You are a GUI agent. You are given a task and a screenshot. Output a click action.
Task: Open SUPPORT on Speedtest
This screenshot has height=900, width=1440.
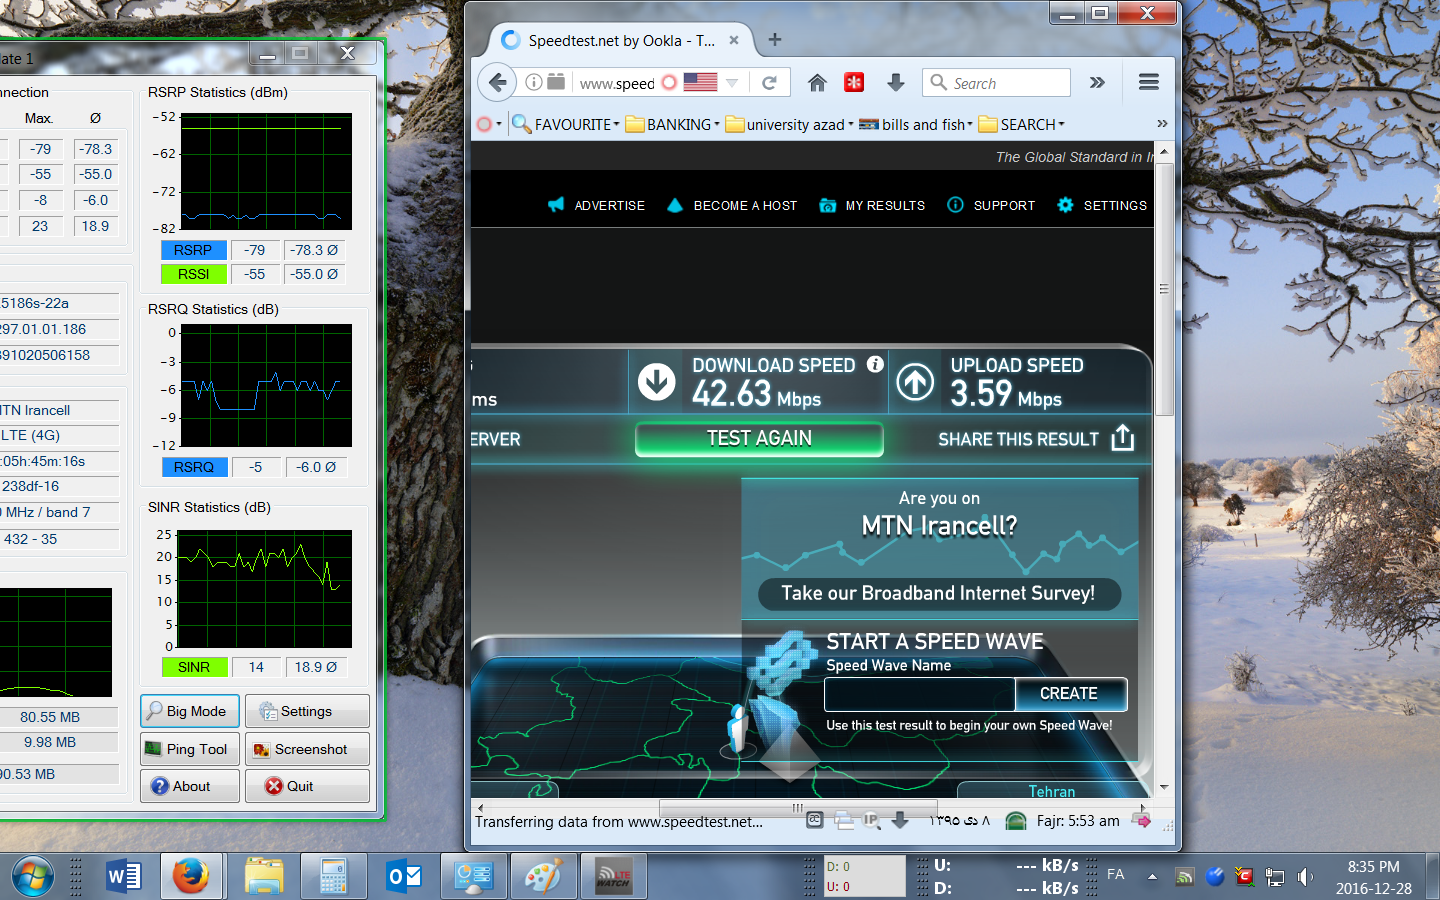point(991,205)
